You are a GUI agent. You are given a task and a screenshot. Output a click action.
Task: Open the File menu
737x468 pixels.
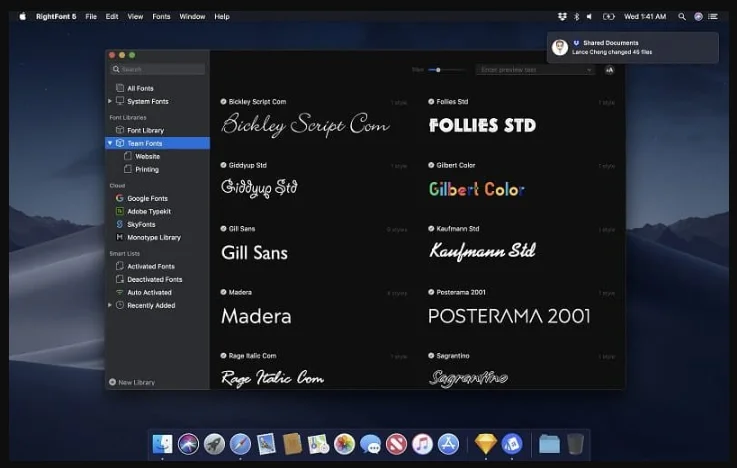coord(91,16)
